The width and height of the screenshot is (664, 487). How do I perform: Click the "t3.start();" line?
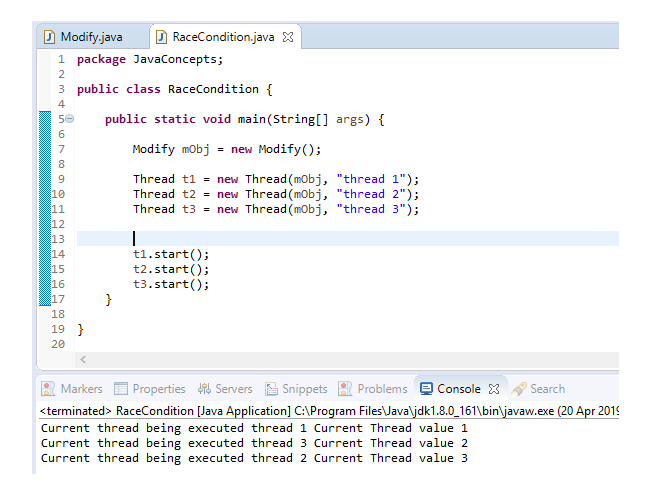(x=171, y=284)
